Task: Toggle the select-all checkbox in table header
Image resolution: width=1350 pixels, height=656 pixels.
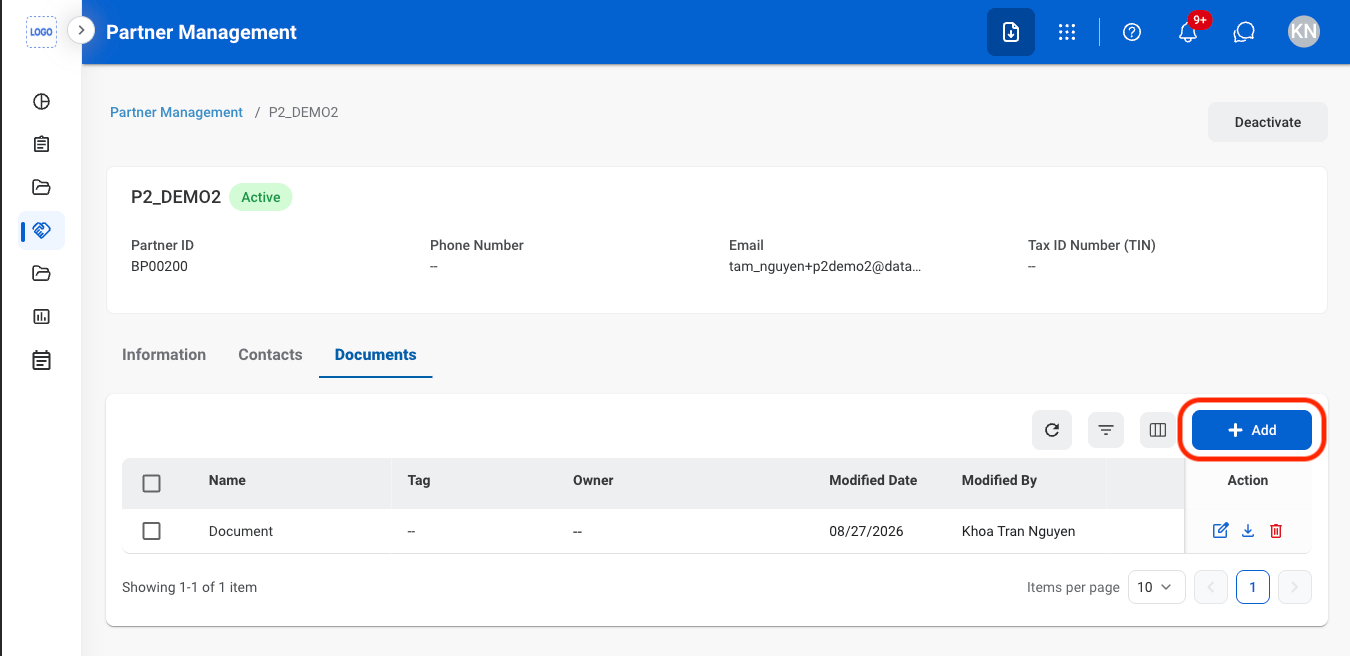Action: pyautogui.click(x=152, y=484)
